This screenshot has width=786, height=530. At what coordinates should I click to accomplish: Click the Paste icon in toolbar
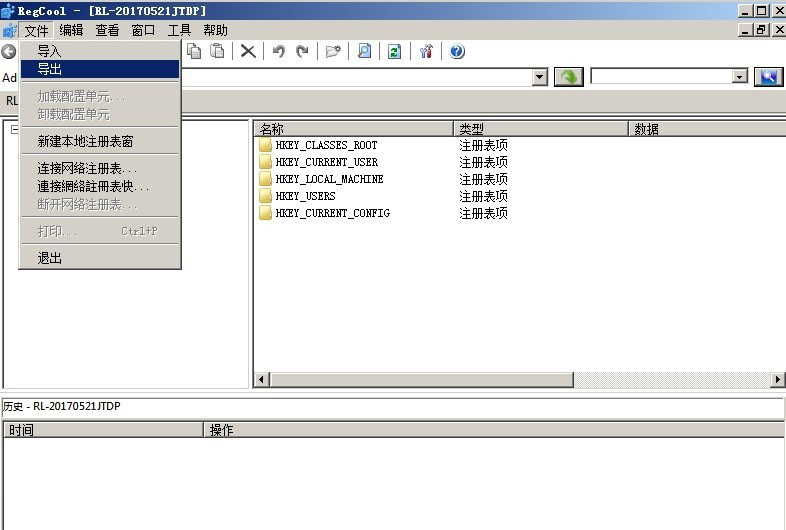tap(217, 51)
